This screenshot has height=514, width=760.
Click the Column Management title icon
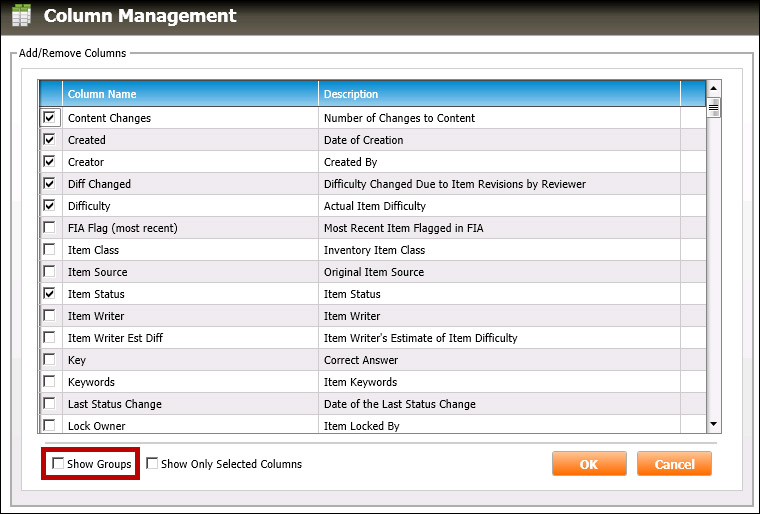coord(21,16)
